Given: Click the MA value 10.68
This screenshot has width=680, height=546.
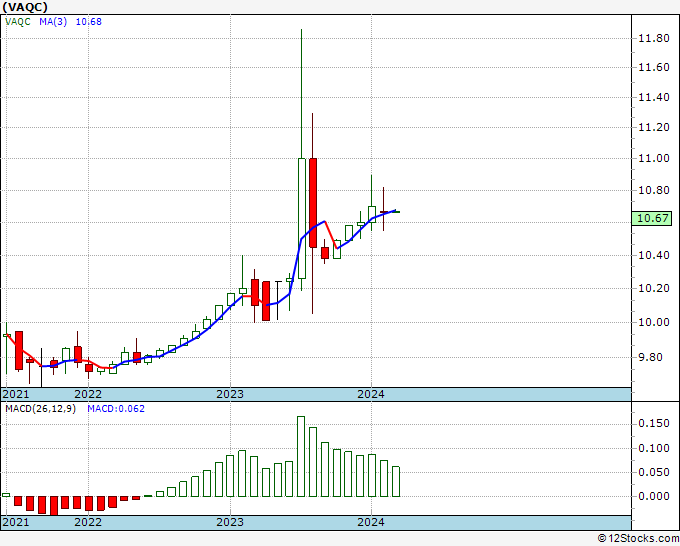Looking at the screenshot, I should tap(88, 21).
